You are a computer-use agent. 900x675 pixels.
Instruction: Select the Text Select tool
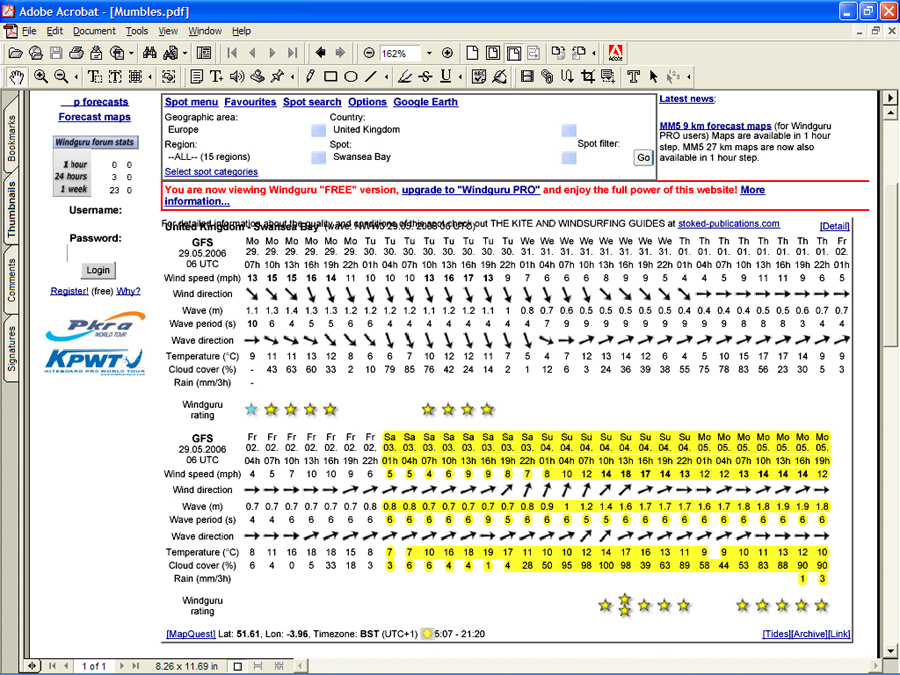(94, 76)
